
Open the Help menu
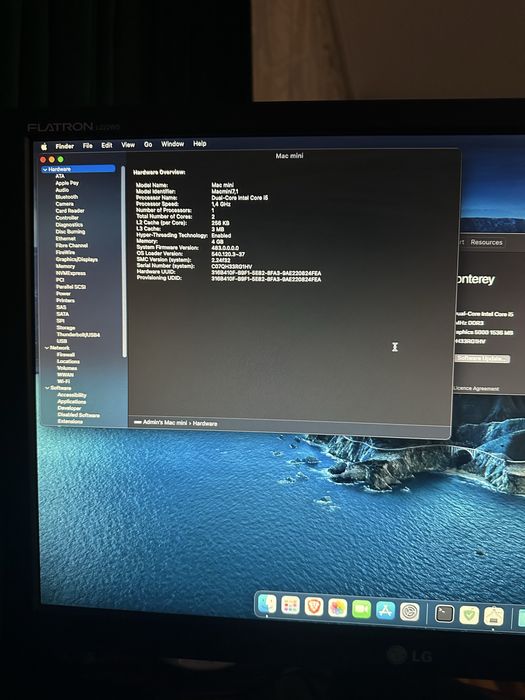coord(200,143)
